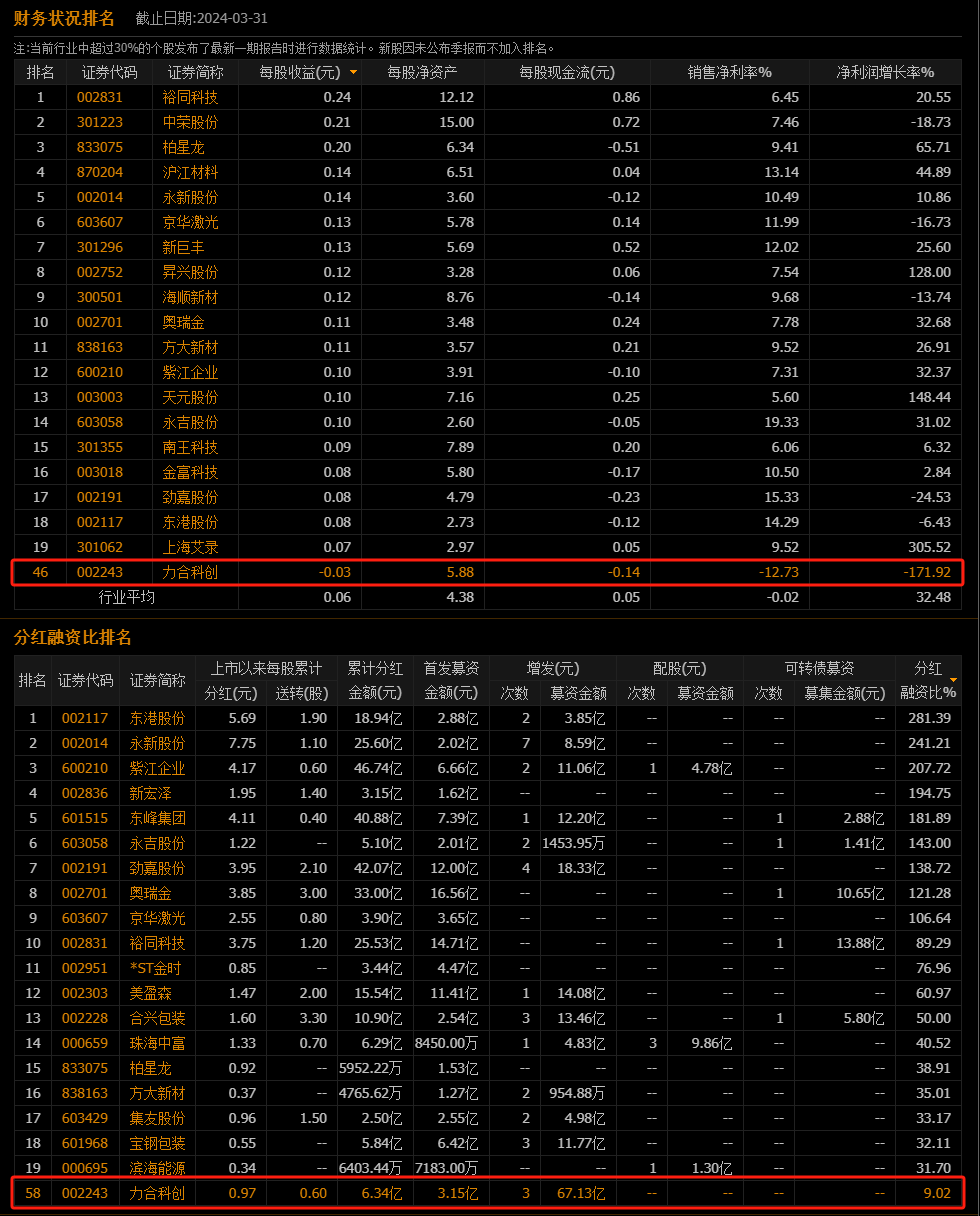Select 东峰集团 in dividend ranking

(157, 818)
